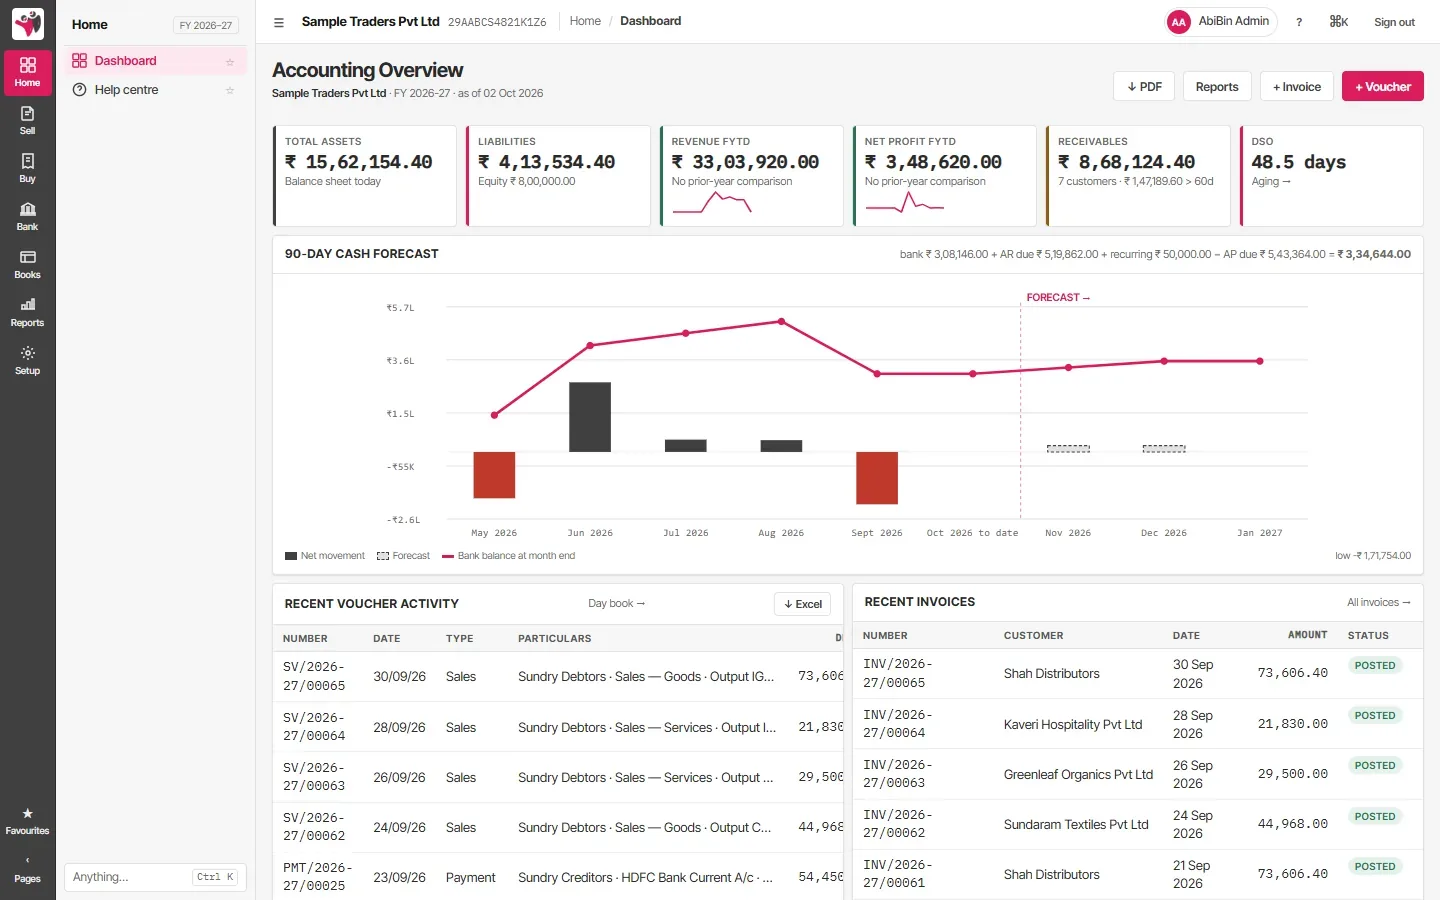Open voucher PMT/2026-27/00025 row
This screenshot has width=1440, height=900.
click(558, 877)
